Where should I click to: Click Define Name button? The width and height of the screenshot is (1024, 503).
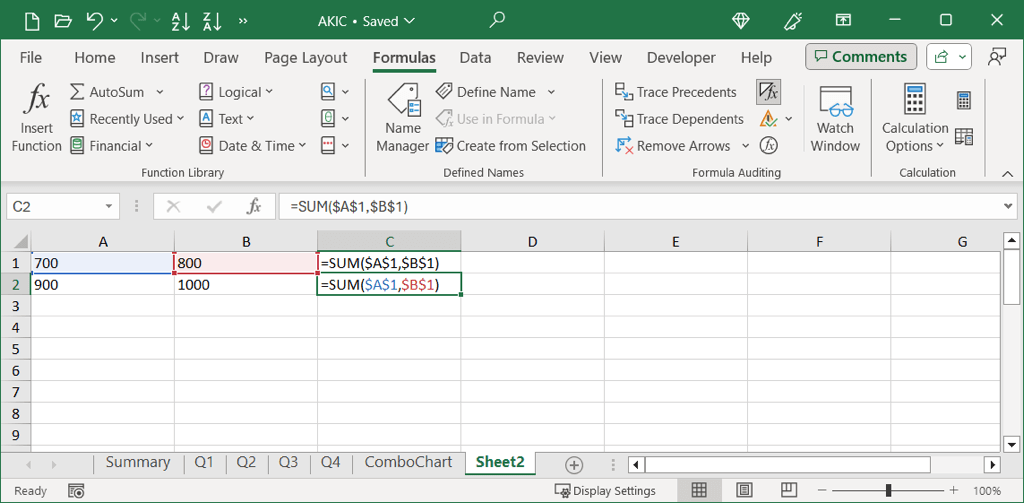click(x=486, y=92)
